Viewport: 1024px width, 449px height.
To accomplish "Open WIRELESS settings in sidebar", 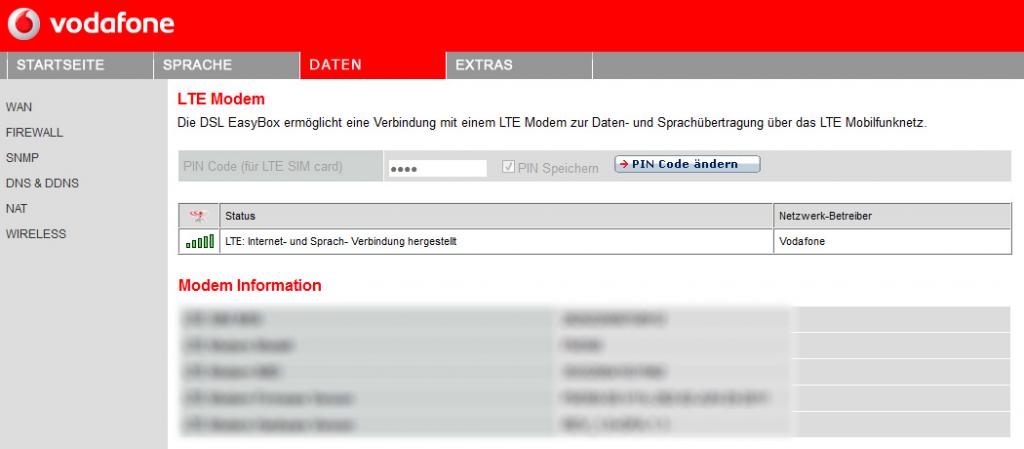I will pos(36,234).
